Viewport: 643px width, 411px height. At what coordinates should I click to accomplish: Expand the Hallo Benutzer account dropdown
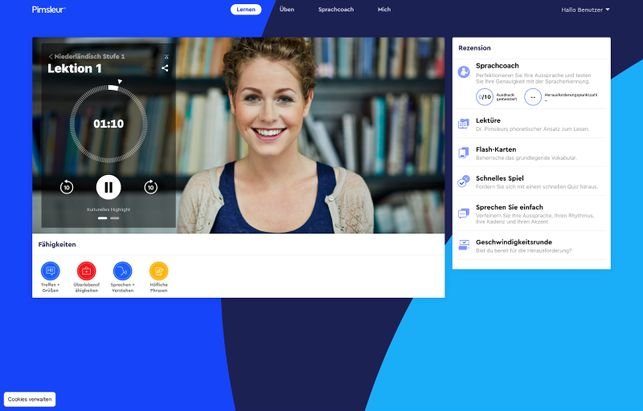point(585,10)
